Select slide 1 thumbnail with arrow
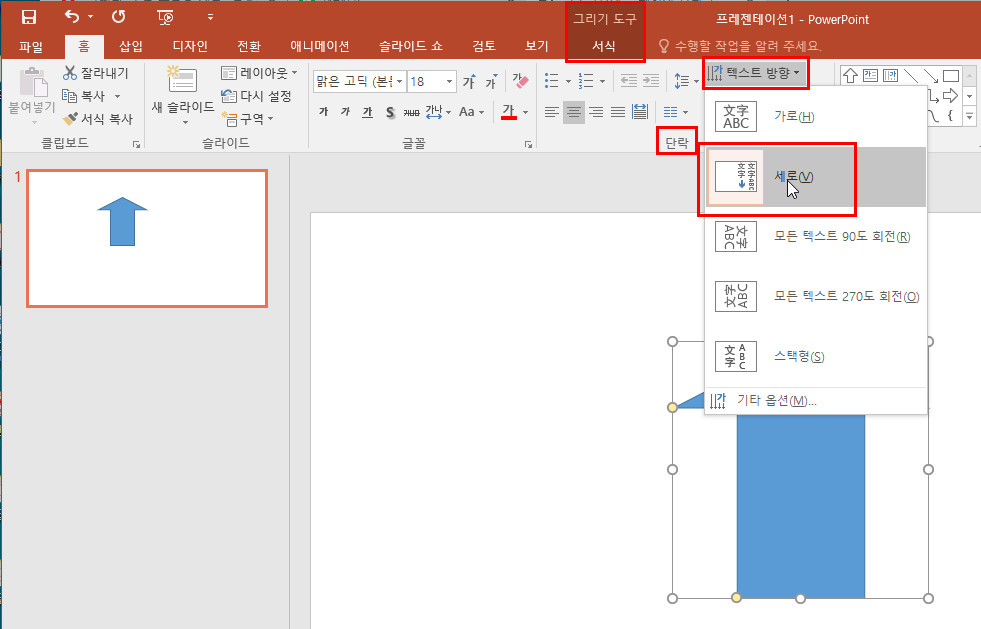The width and height of the screenshot is (981, 629). (147, 238)
